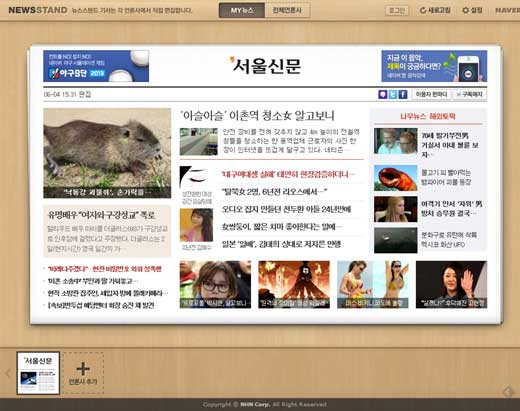The height and width of the screenshot is (411, 520).
Task: Open first red bulleted headline in lower-left list
Action: point(104,269)
